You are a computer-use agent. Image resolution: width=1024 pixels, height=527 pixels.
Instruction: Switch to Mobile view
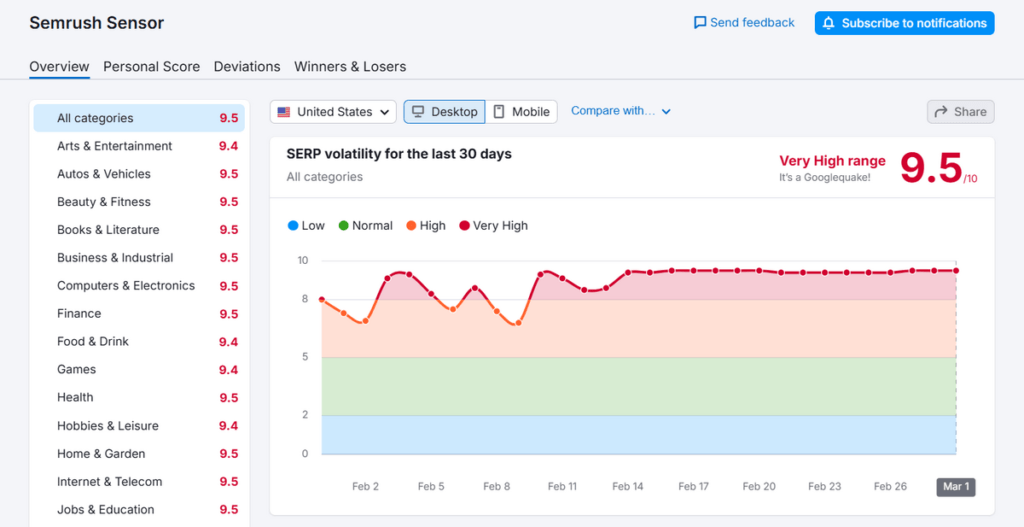click(x=521, y=112)
